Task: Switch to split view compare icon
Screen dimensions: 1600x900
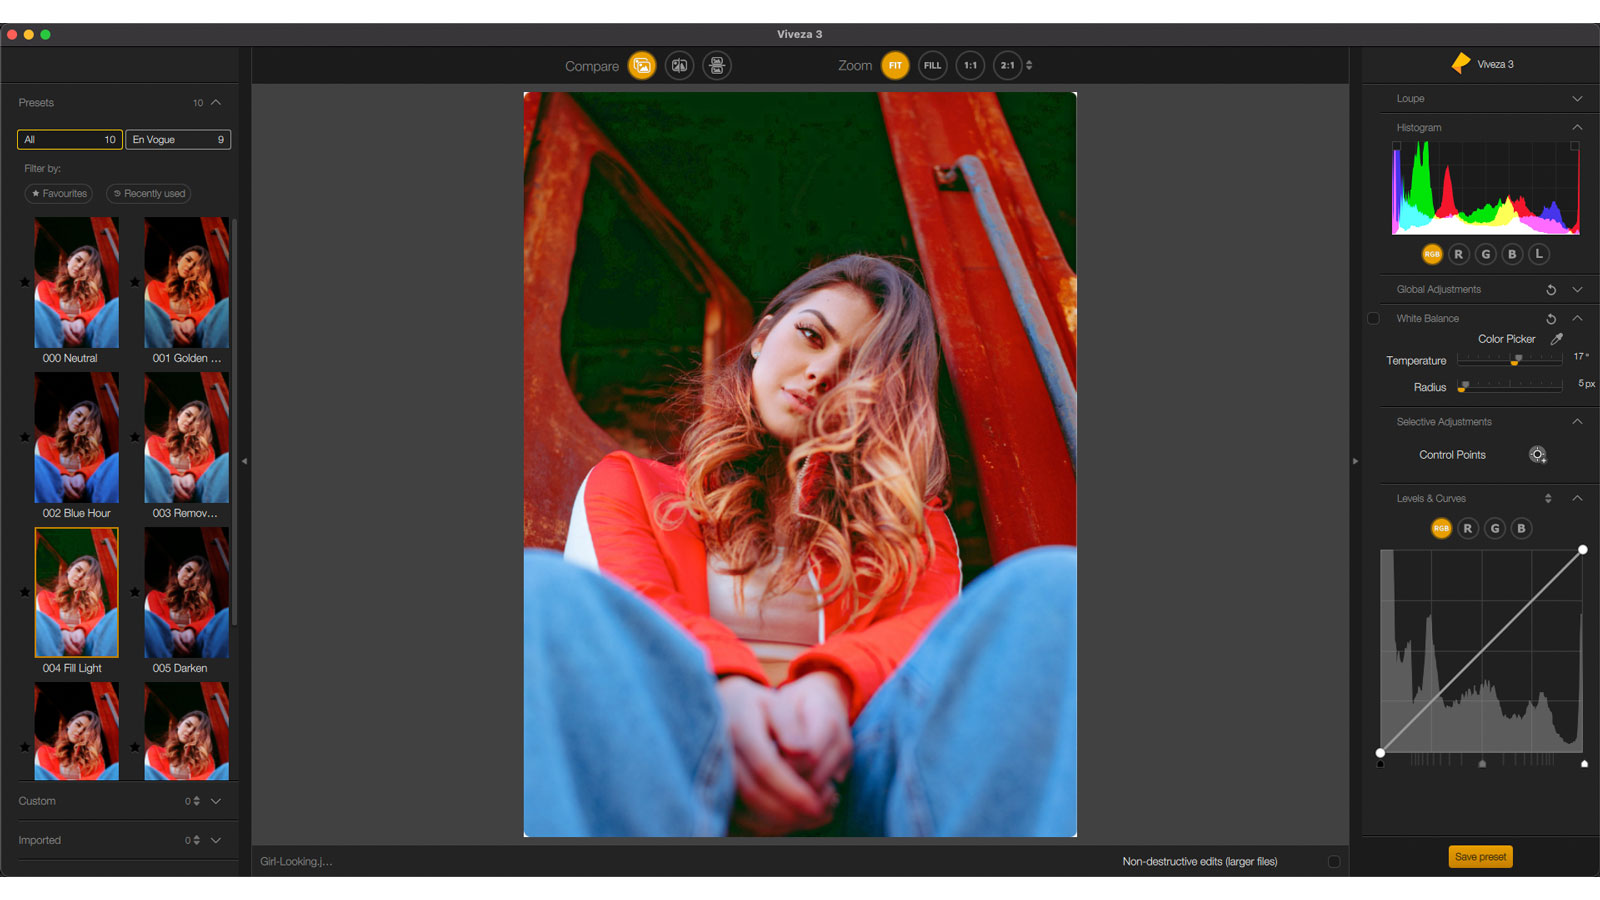Action: pyautogui.click(x=679, y=66)
